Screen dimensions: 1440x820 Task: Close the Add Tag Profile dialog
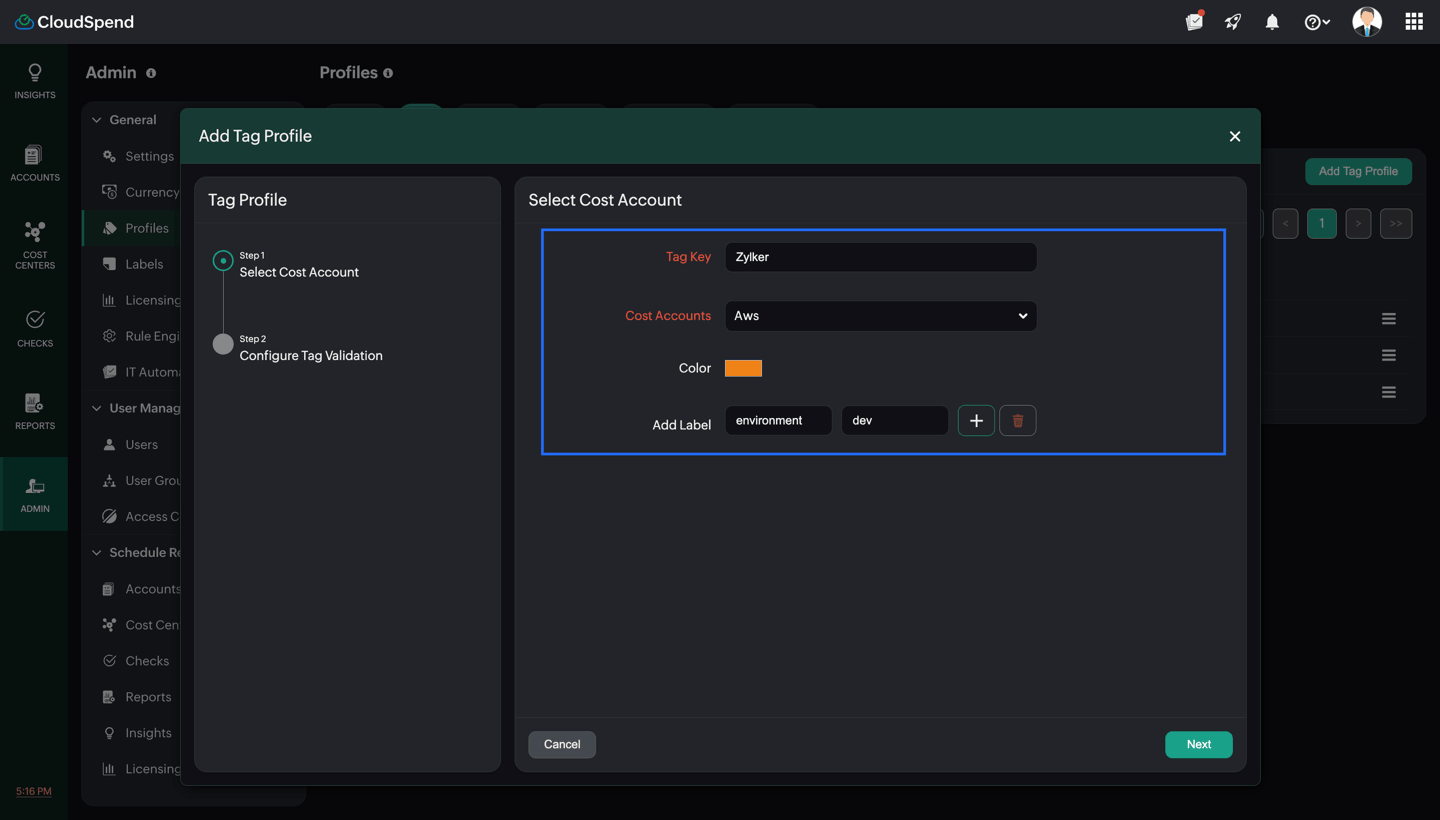1235,136
